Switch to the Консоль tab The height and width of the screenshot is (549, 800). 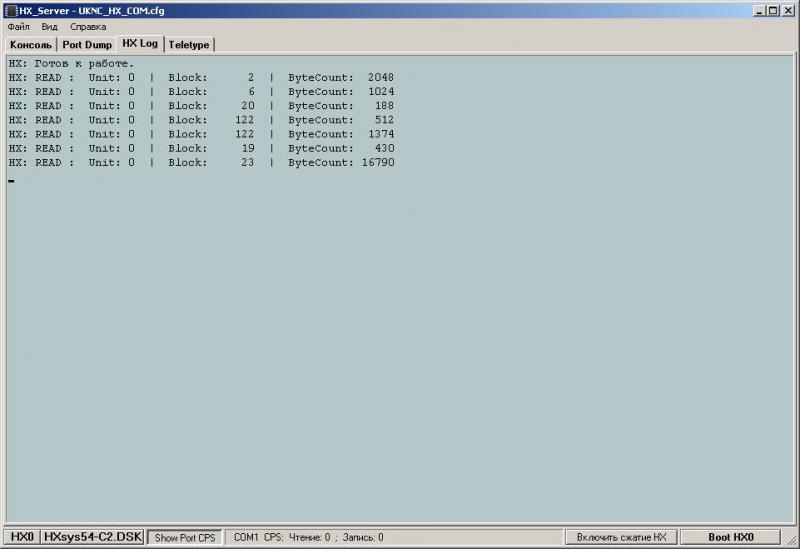pyautogui.click(x=31, y=45)
